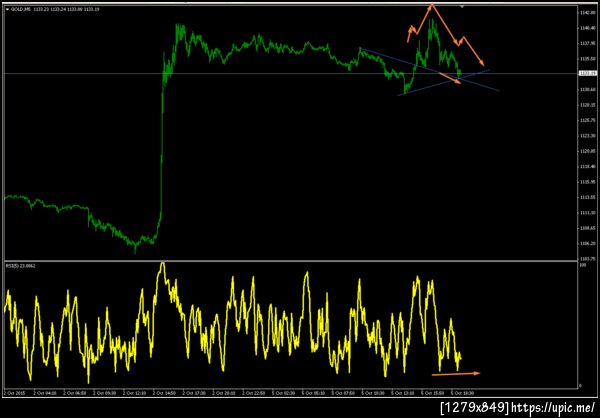Screen dimensions: 600x418
Task: Click the 1106.20 price axis label
Action: pyautogui.click(x=589, y=243)
